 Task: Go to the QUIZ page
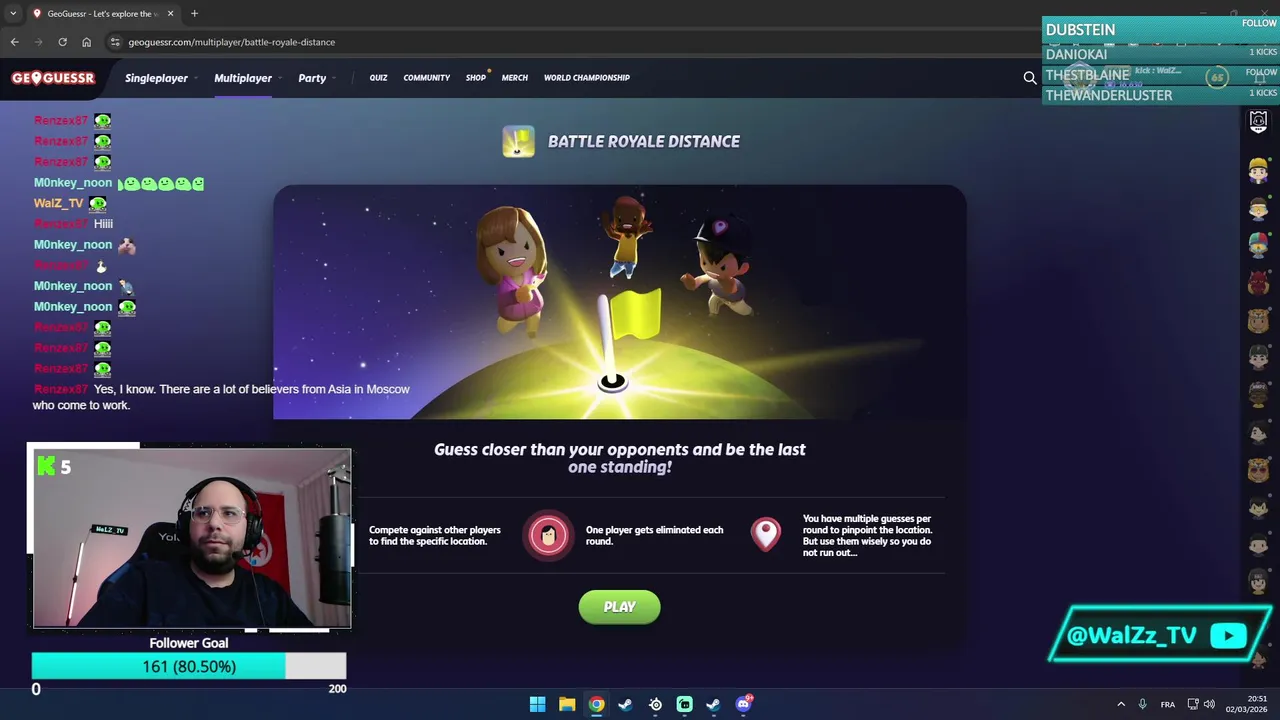coord(378,78)
